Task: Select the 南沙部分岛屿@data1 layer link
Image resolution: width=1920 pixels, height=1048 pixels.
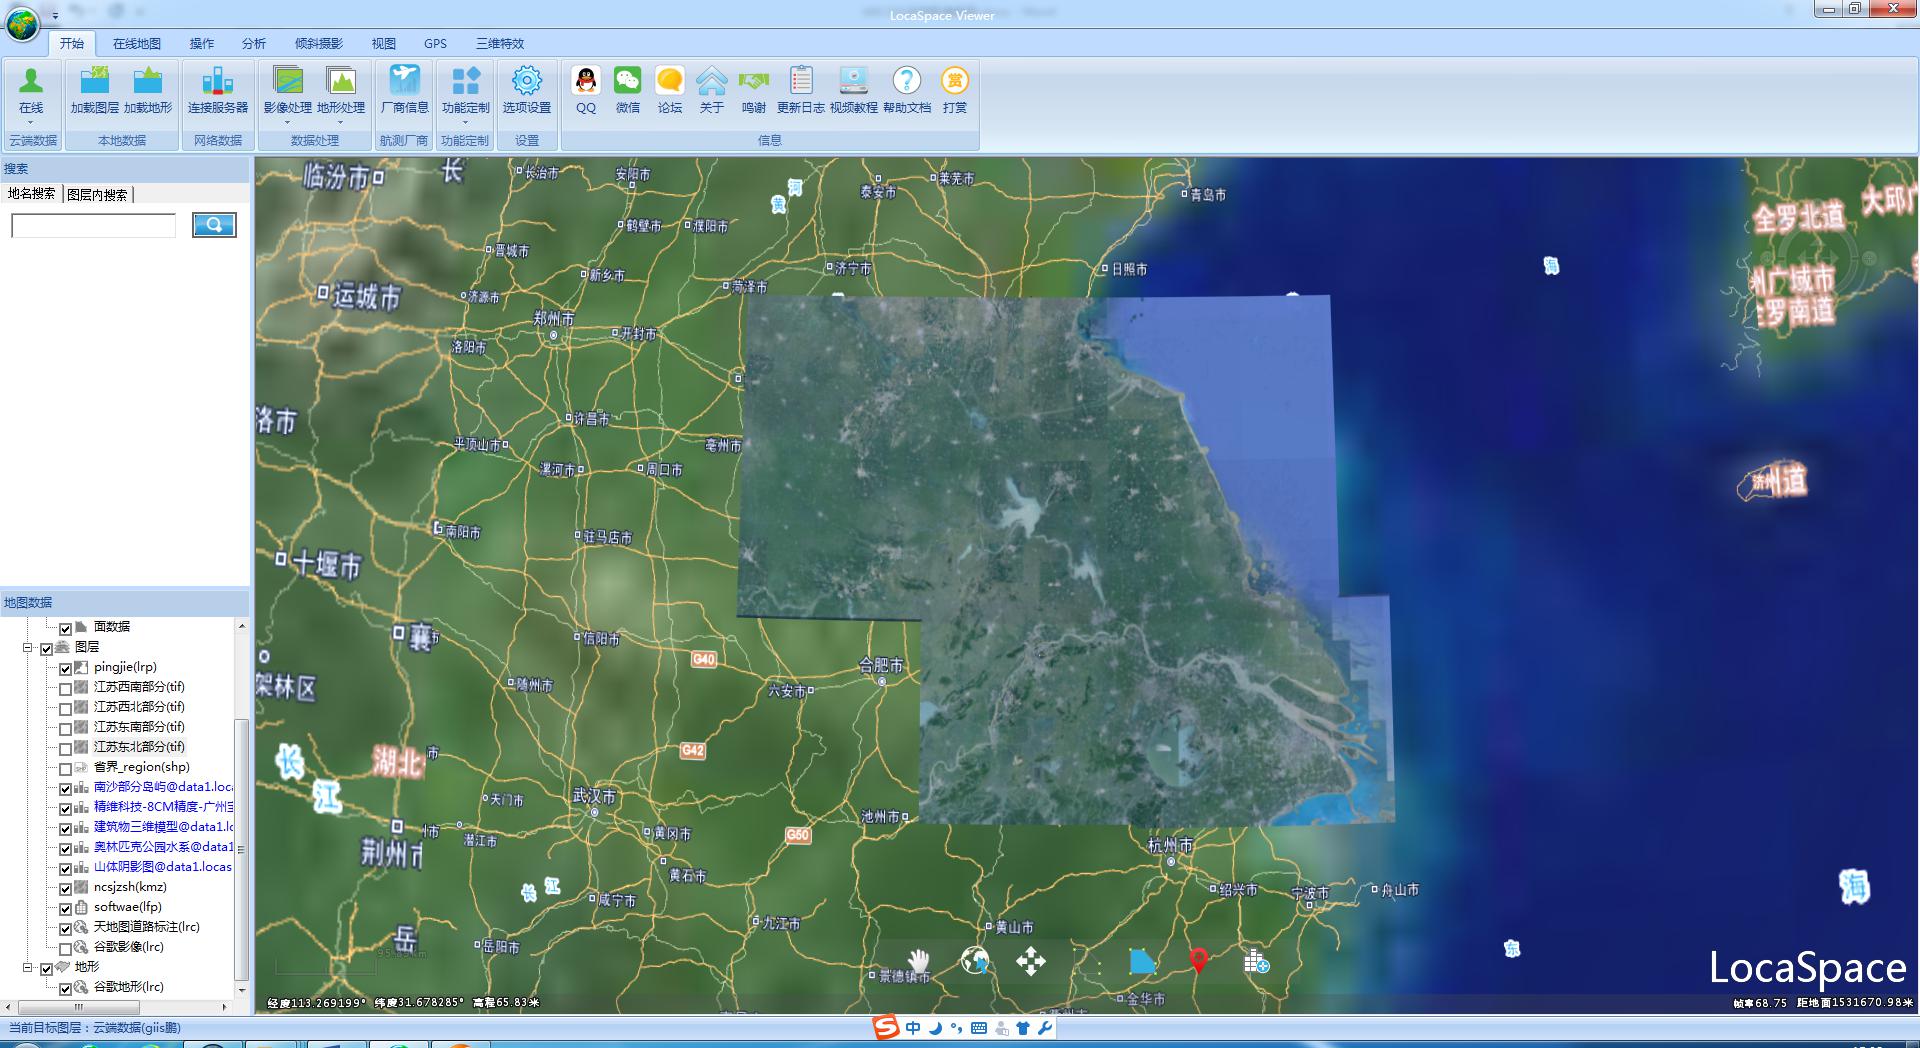Action: click(x=163, y=787)
